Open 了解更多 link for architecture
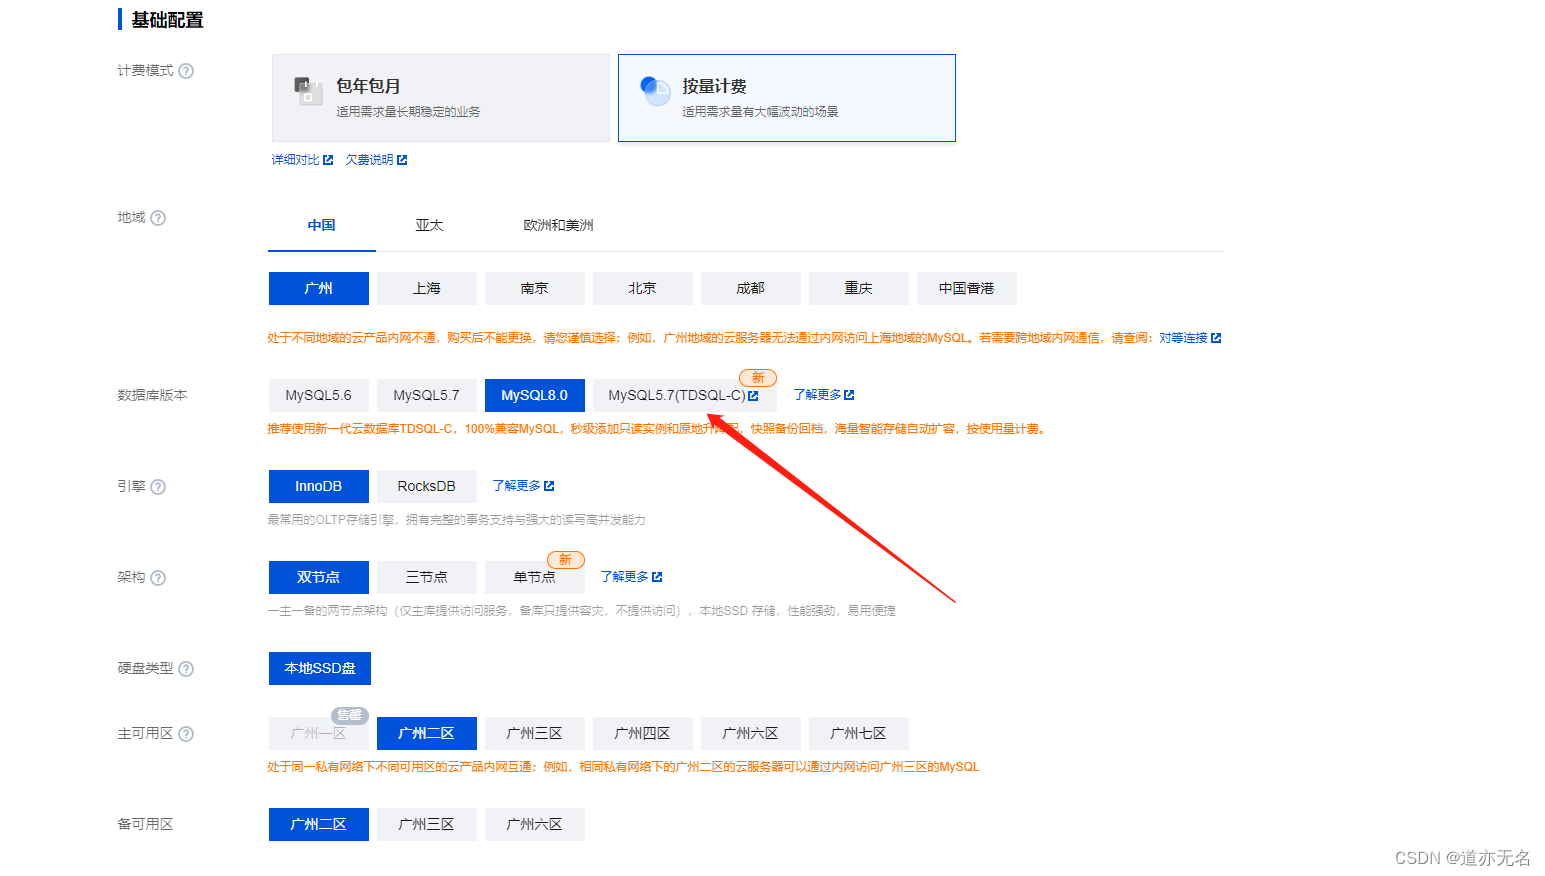The width and height of the screenshot is (1545, 876). tap(631, 577)
